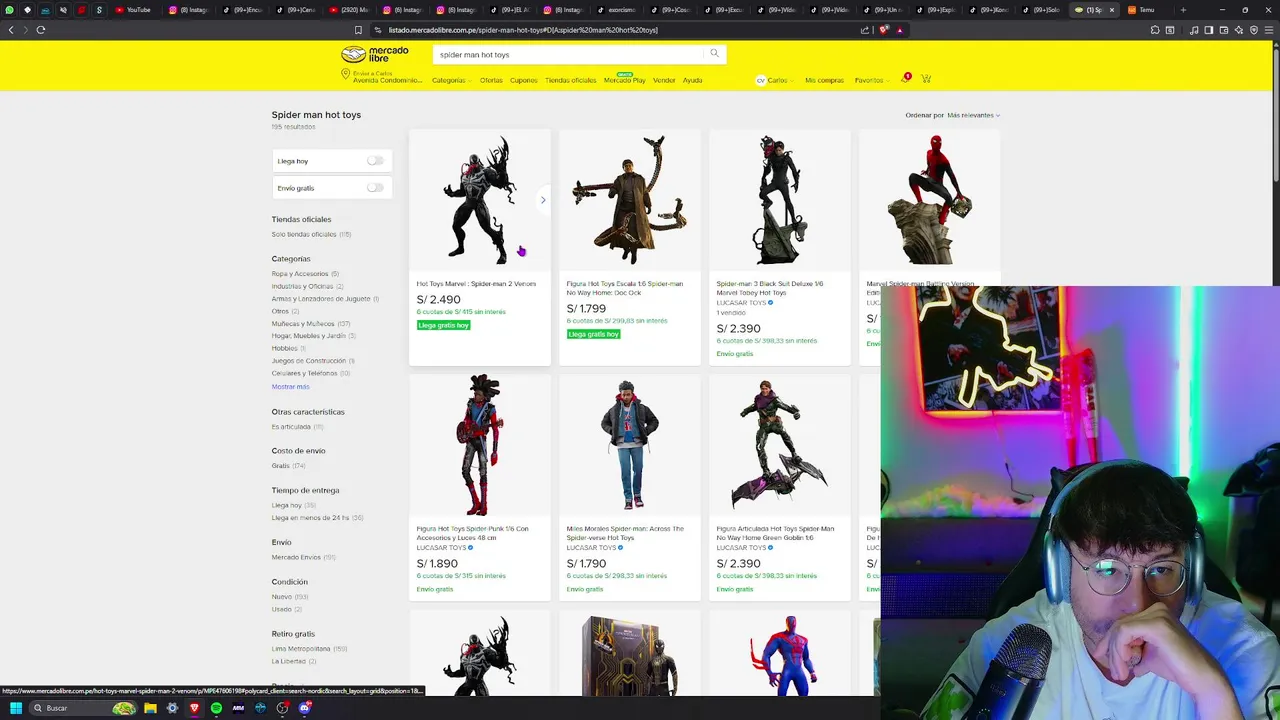Open OBS Studio from taskbar
Screen dimensions: 1280x720
tap(283, 708)
